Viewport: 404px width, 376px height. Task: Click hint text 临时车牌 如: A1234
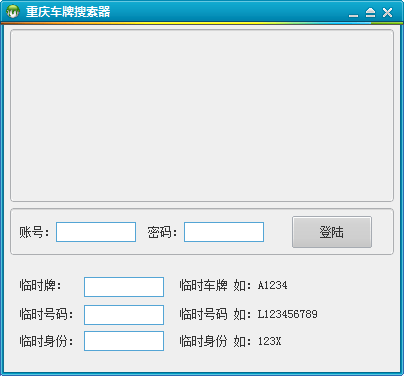233,285
